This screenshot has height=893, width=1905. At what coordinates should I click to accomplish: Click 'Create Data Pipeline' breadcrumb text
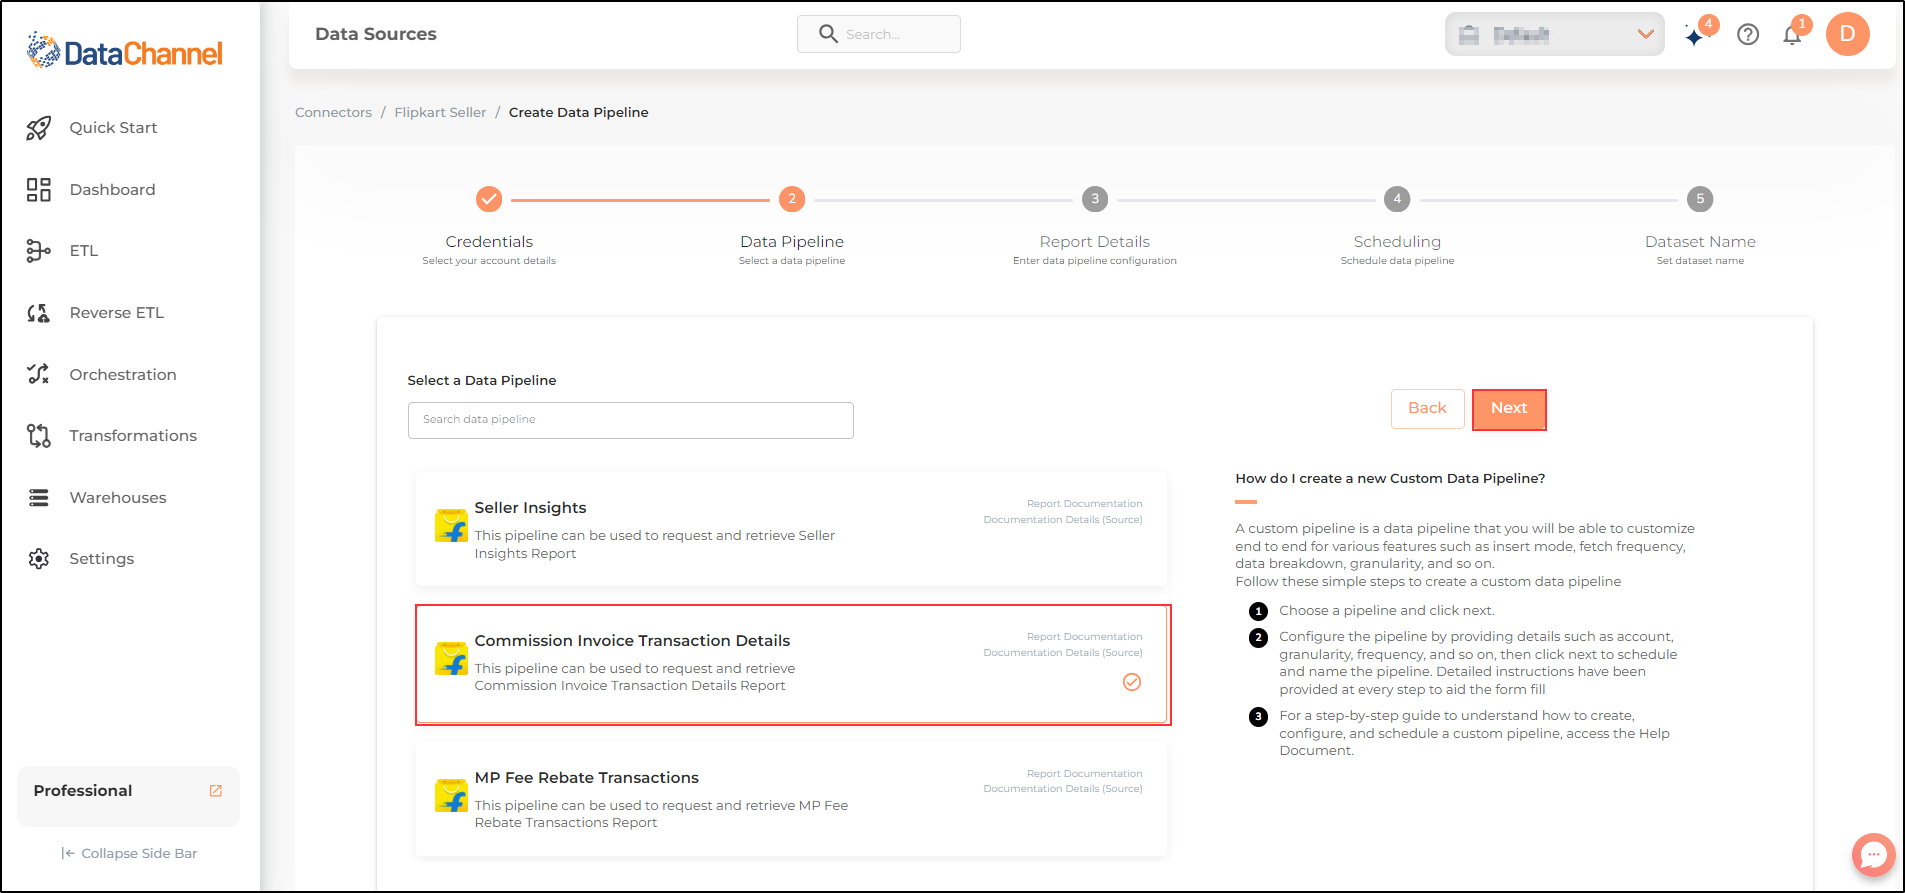coord(579,113)
